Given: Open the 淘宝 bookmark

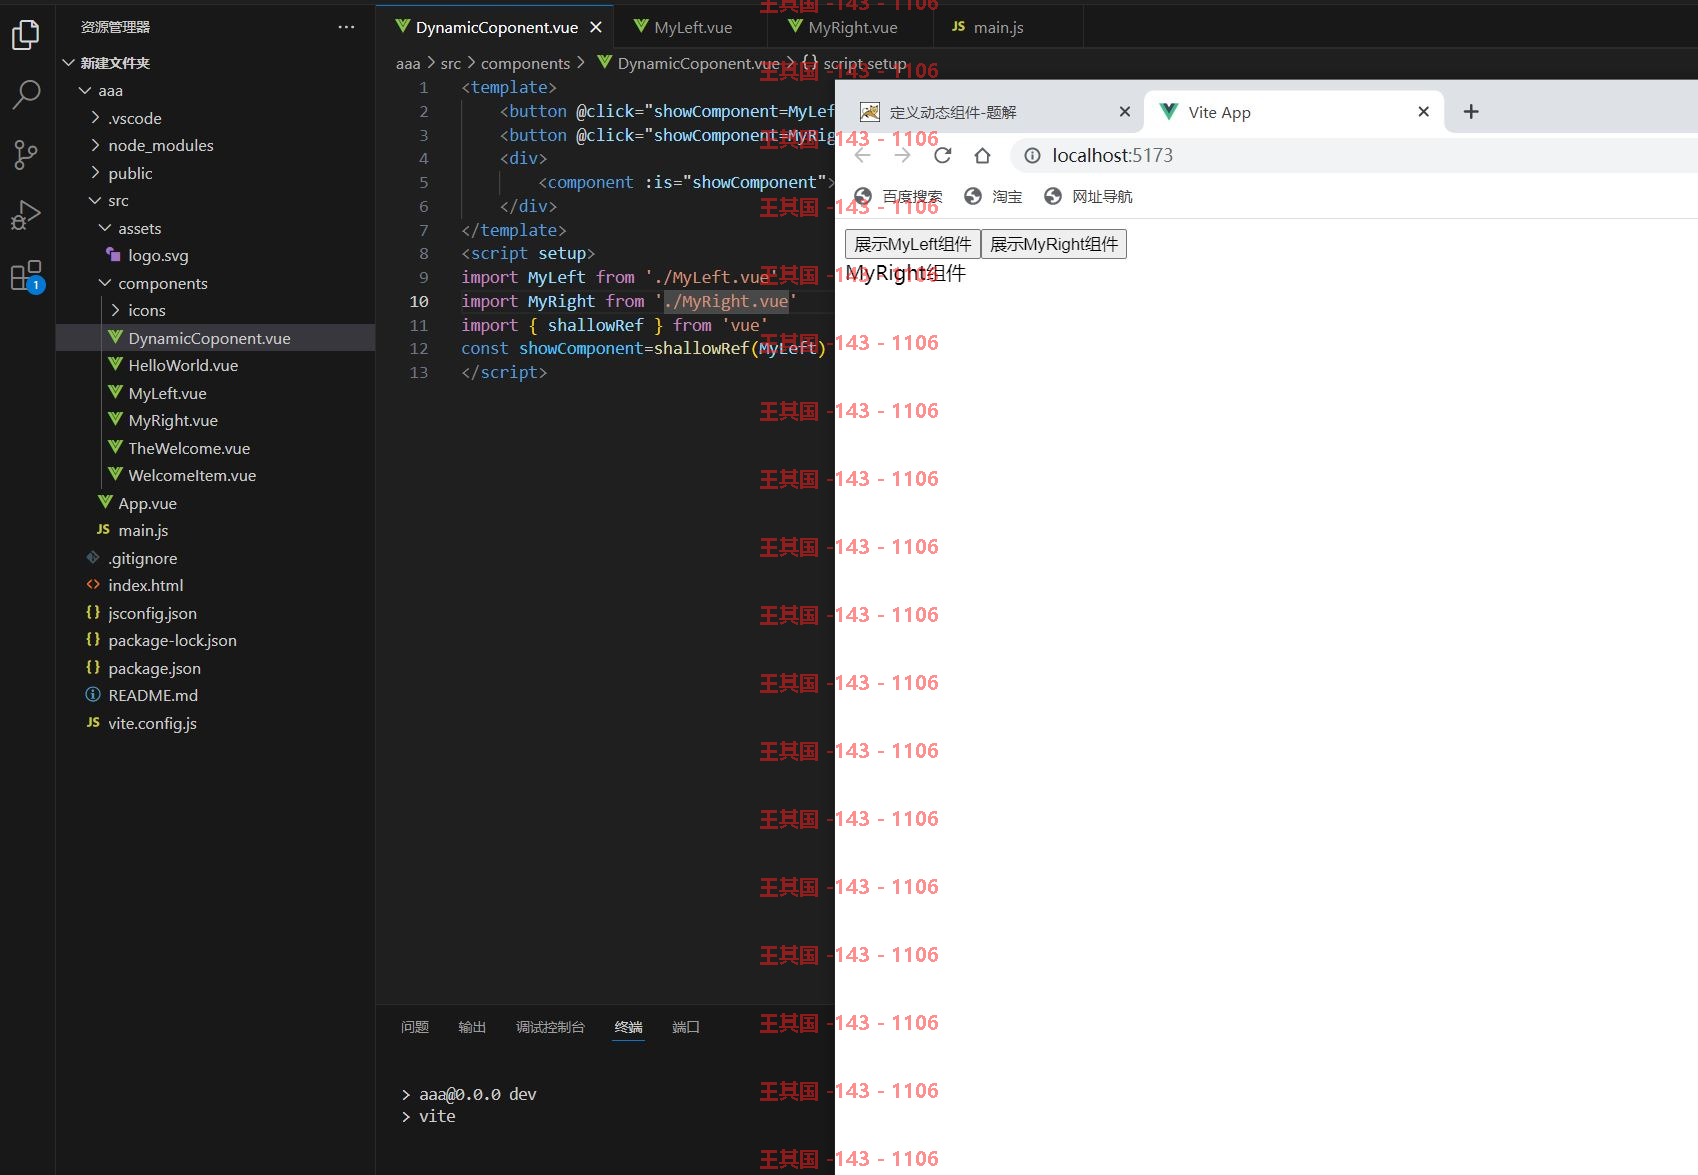Looking at the screenshot, I should click(993, 196).
